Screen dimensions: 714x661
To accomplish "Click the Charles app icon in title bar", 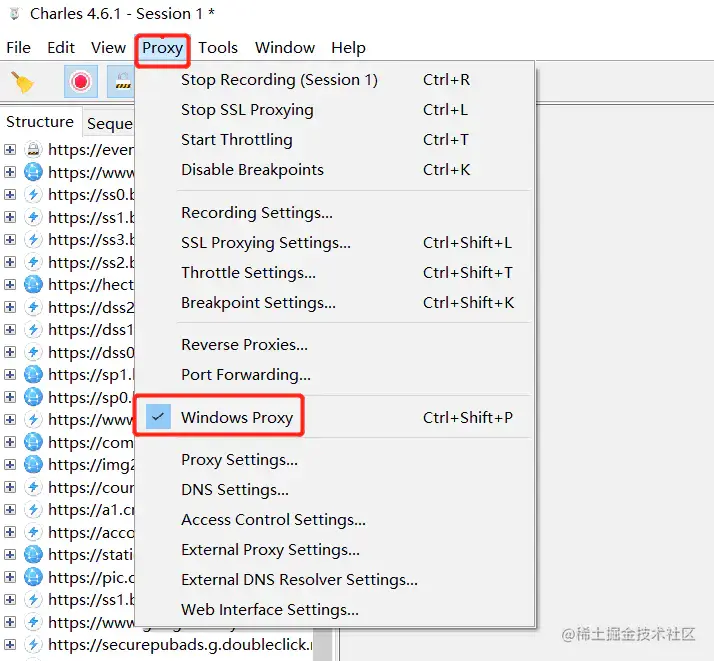I will (15, 14).
